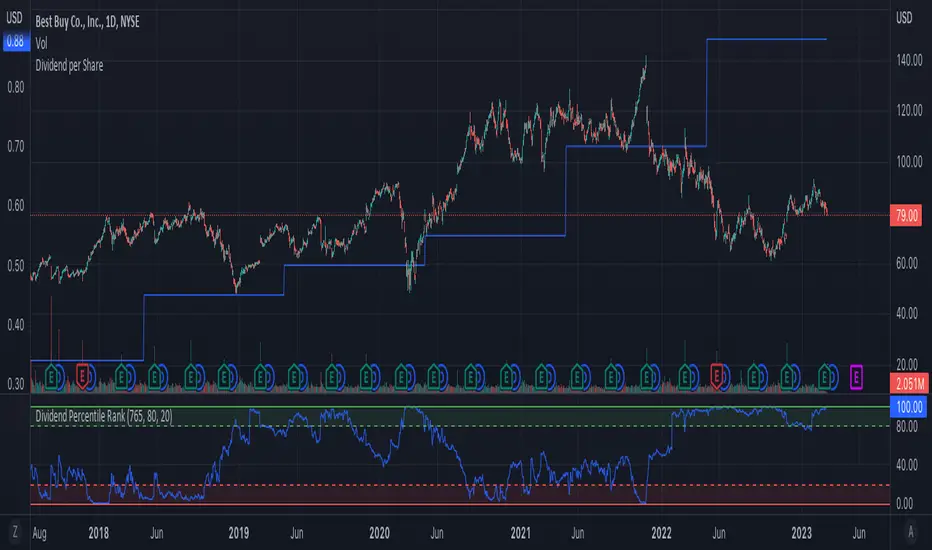Click the green earnings marker just before the purple one

point(824,377)
